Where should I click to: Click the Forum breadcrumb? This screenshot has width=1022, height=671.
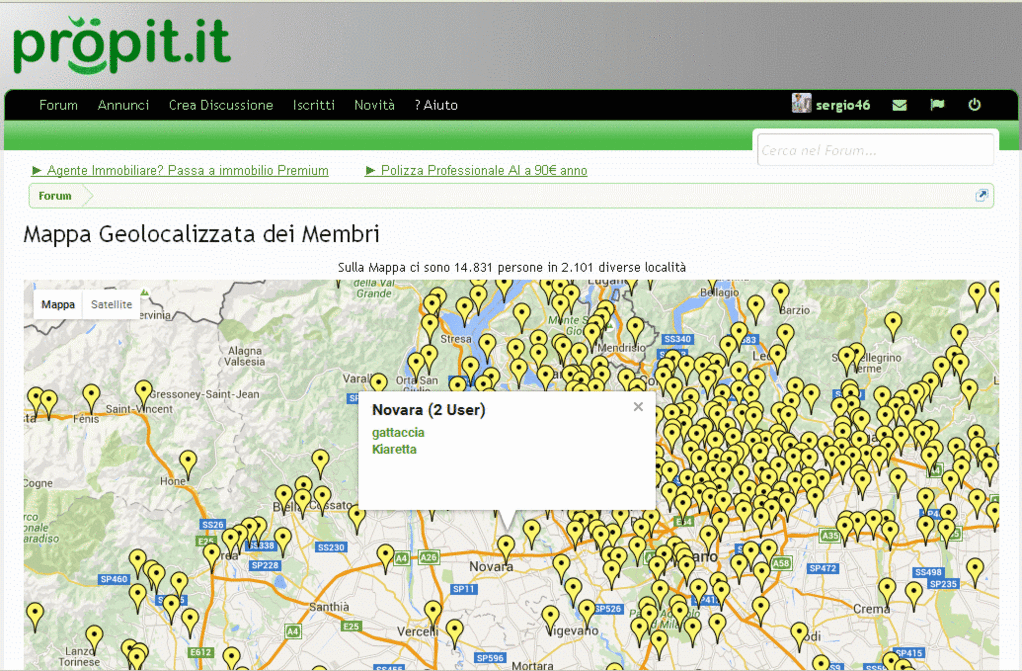click(55, 196)
